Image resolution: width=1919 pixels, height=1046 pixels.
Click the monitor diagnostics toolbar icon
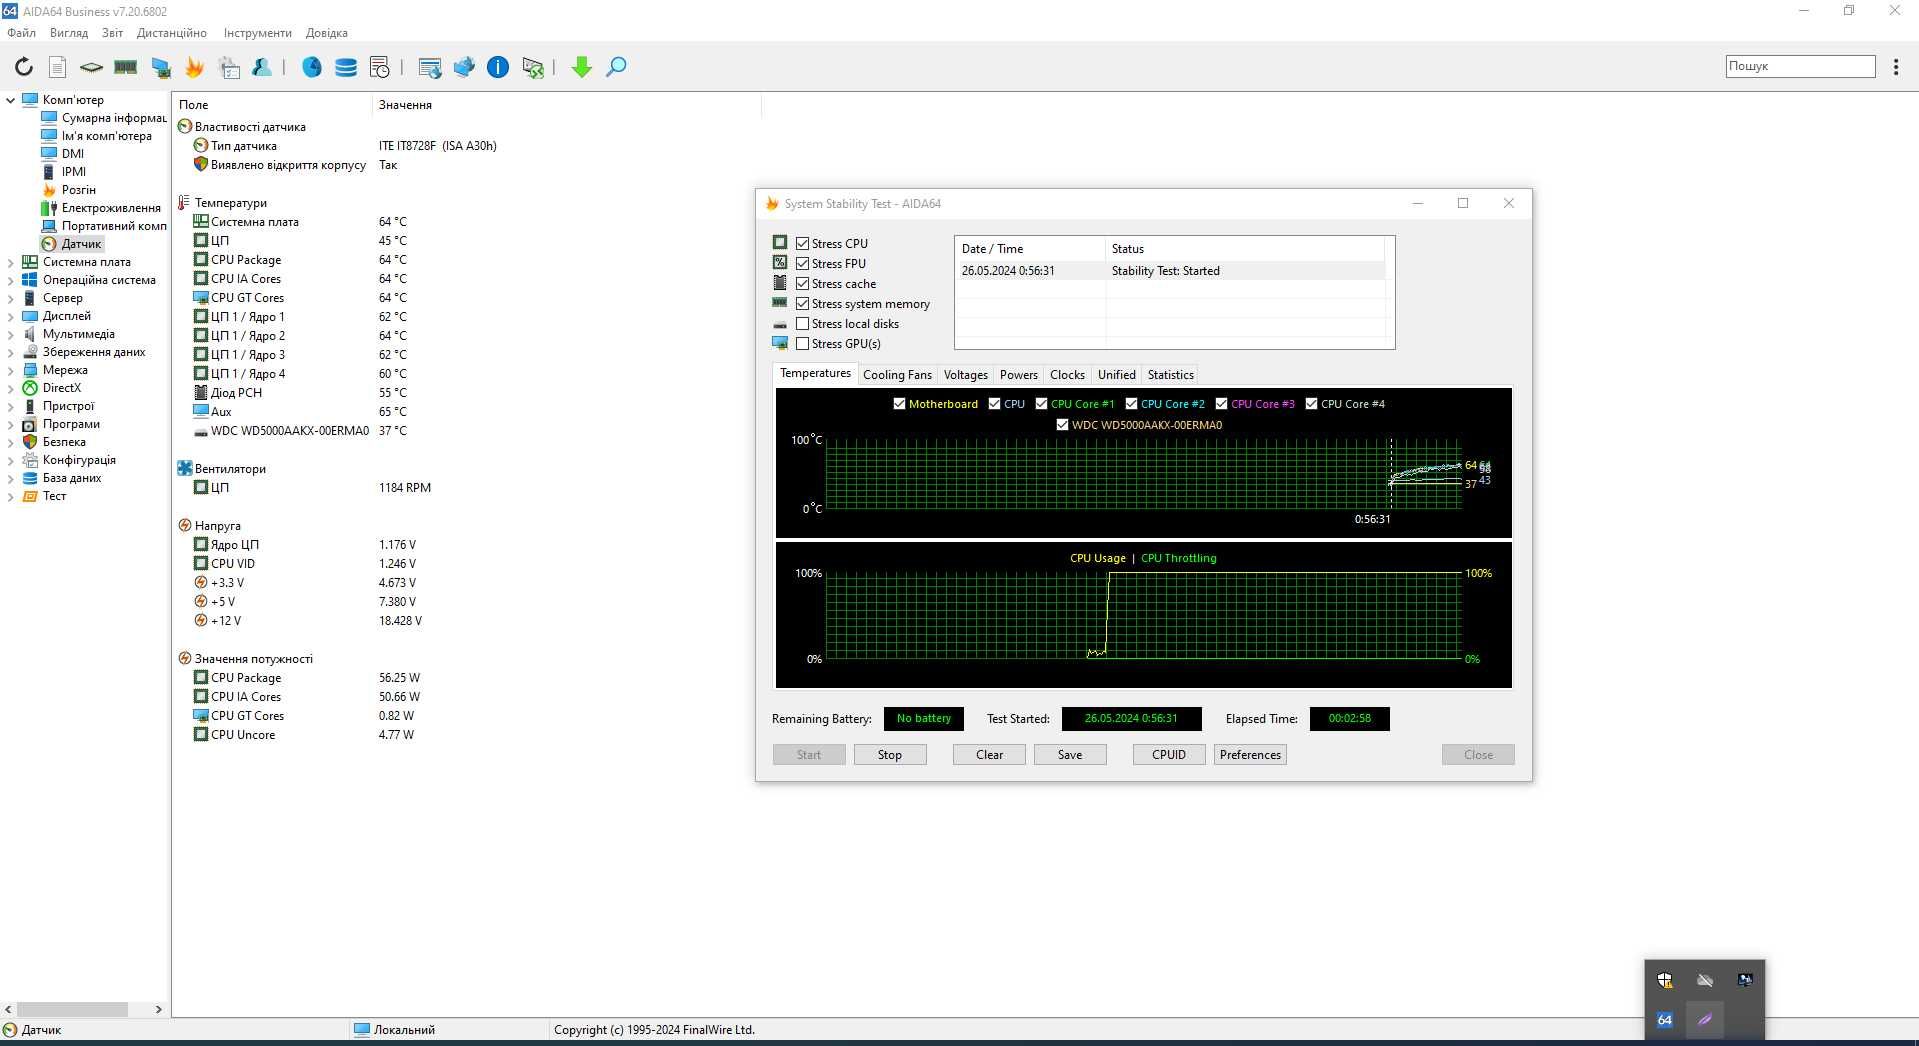coord(160,67)
